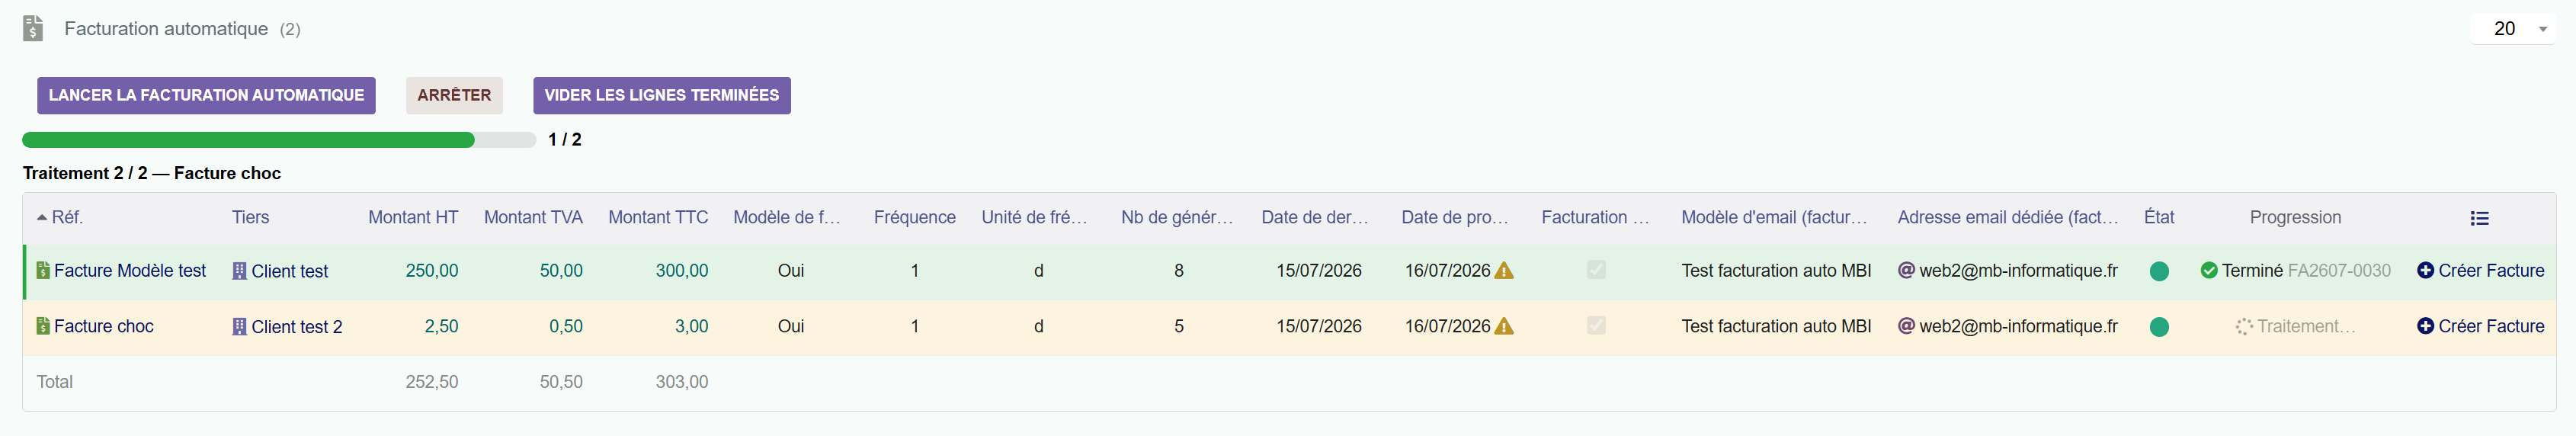Toggle the Facturation checkbox for Facture choc
The height and width of the screenshot is (436, 2576).
click(1596, 326)
